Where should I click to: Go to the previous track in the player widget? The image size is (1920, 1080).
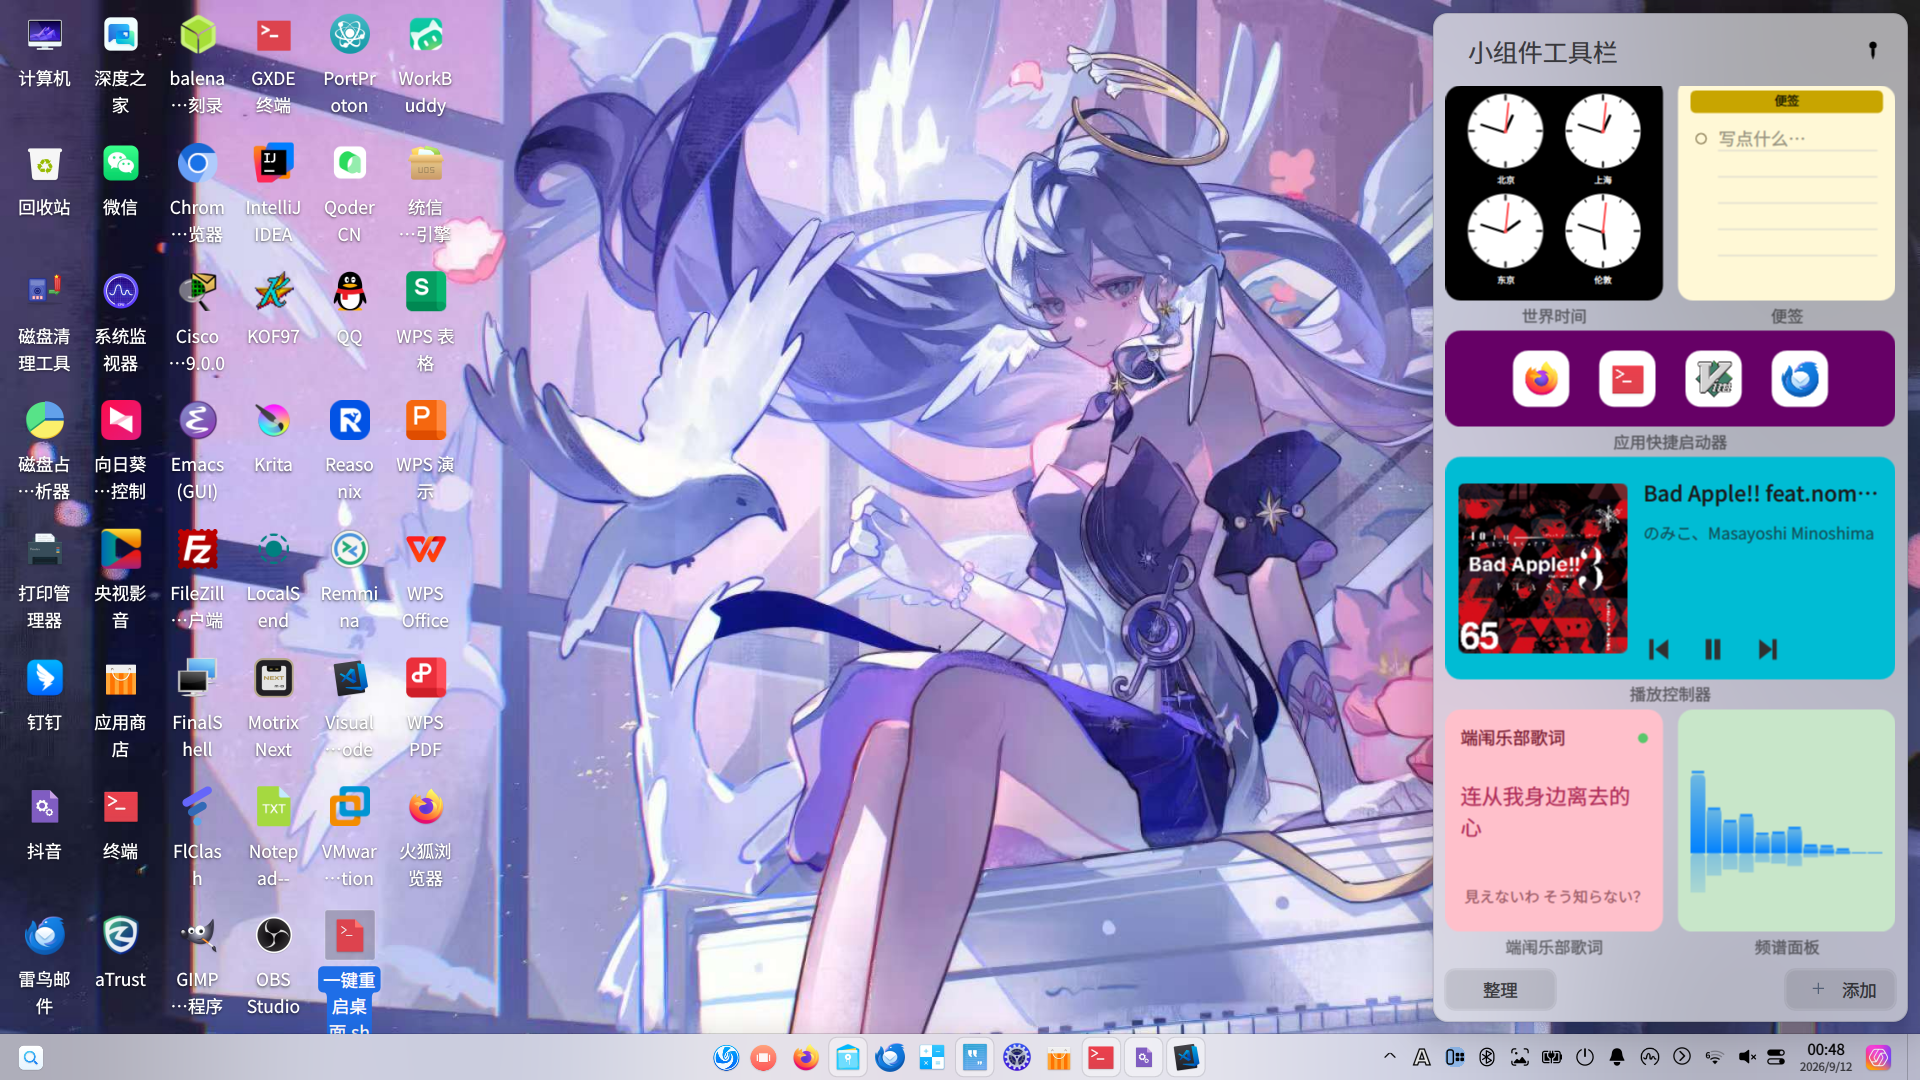[x=1658, y=650]
